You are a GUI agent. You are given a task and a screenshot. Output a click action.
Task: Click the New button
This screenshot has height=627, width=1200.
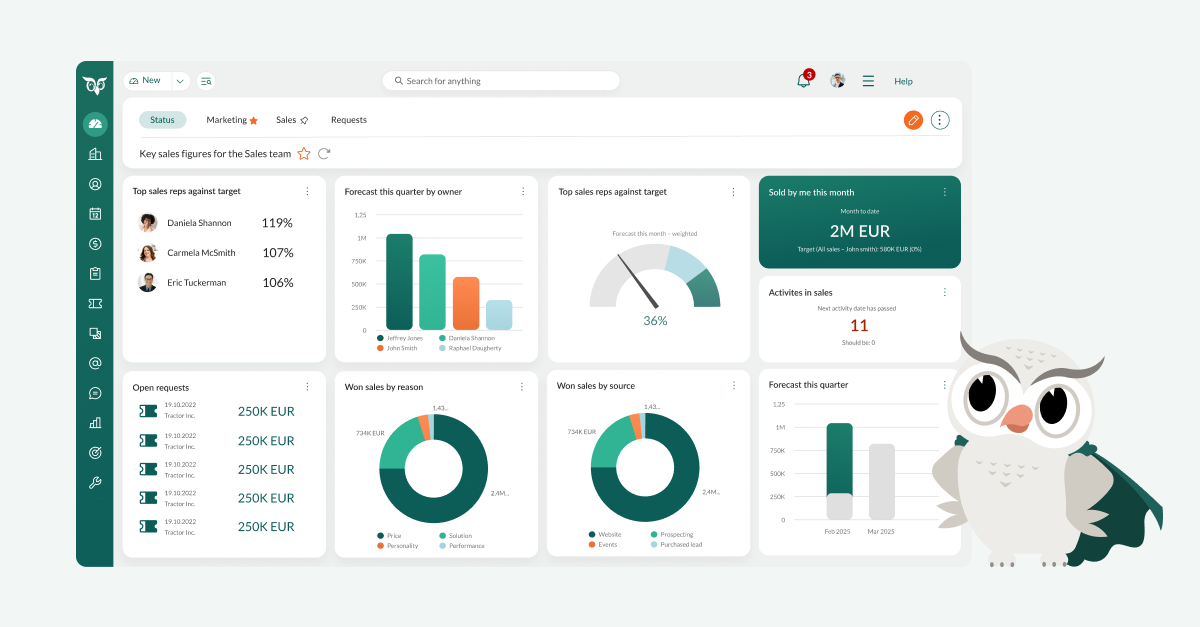[147, 81]
